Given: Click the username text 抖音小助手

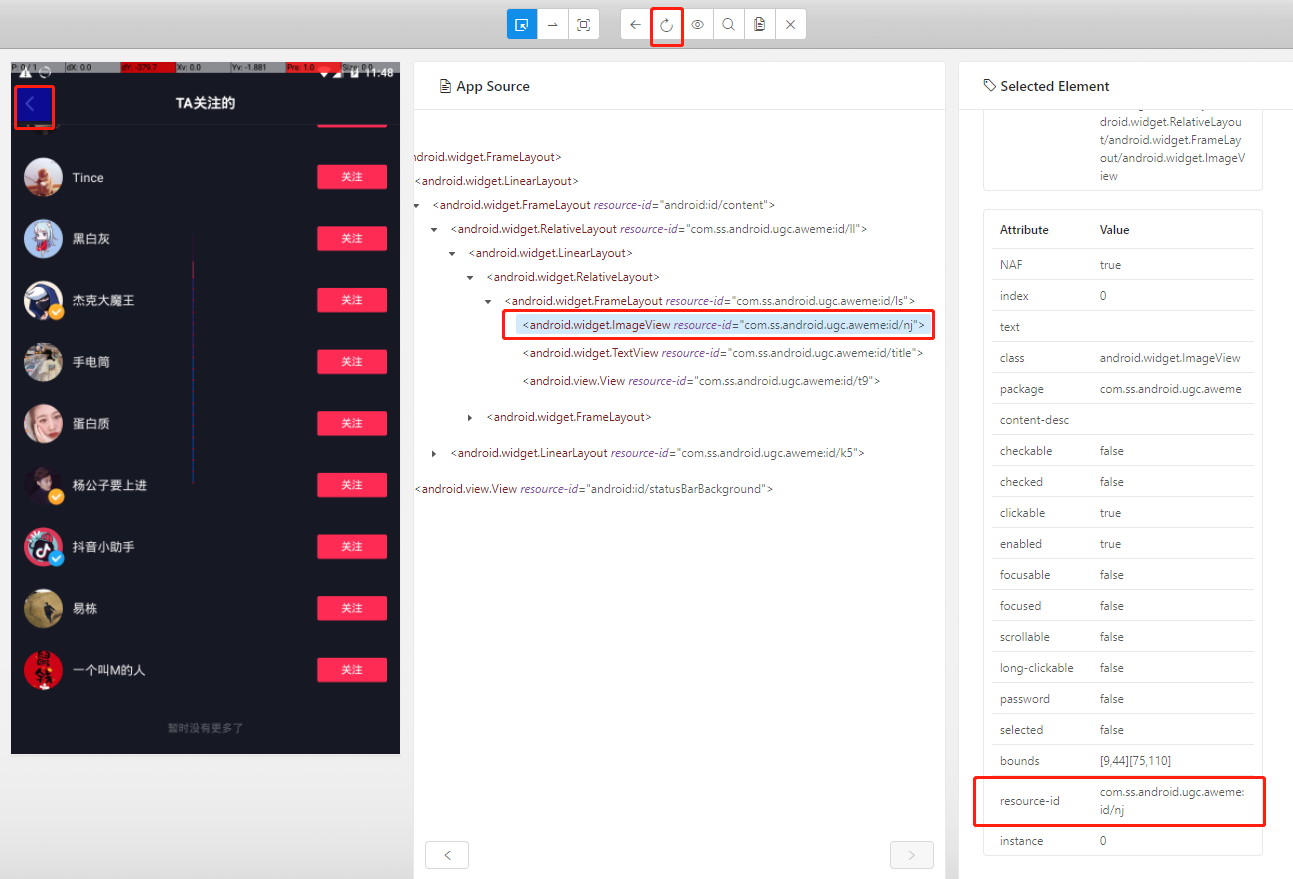Looking at the screenshot, I should (x=103, y=547).
